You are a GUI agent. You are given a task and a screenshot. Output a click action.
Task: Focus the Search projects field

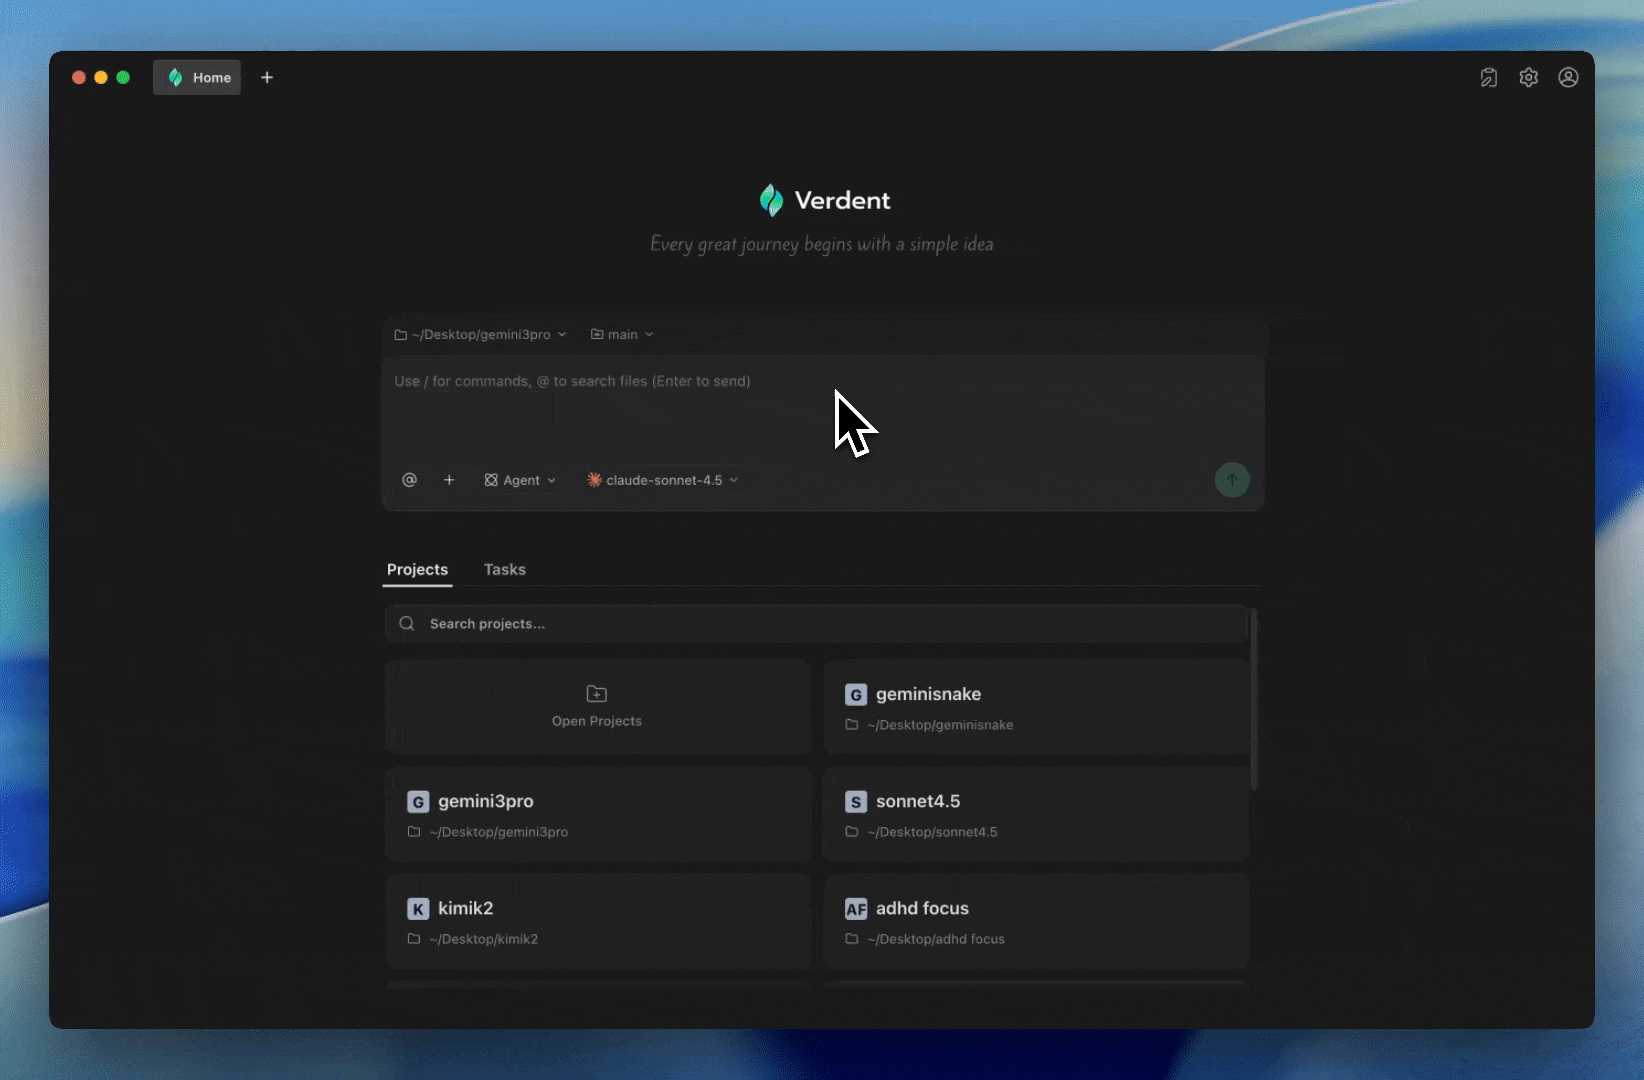pos(816,624)
